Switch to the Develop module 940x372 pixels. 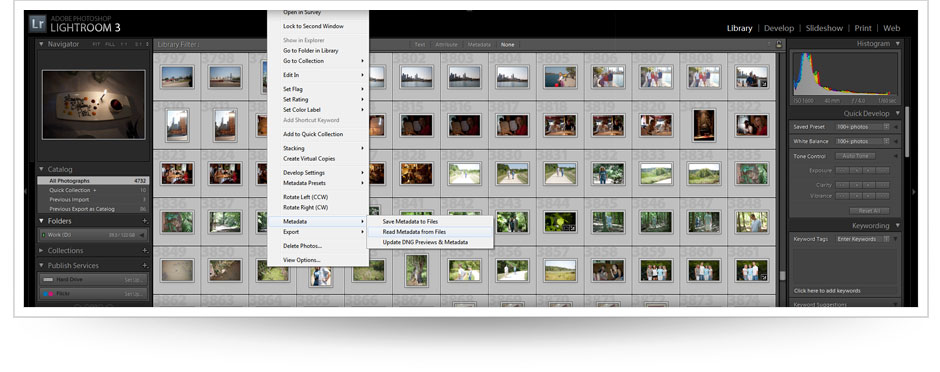(x=779, y=28)
